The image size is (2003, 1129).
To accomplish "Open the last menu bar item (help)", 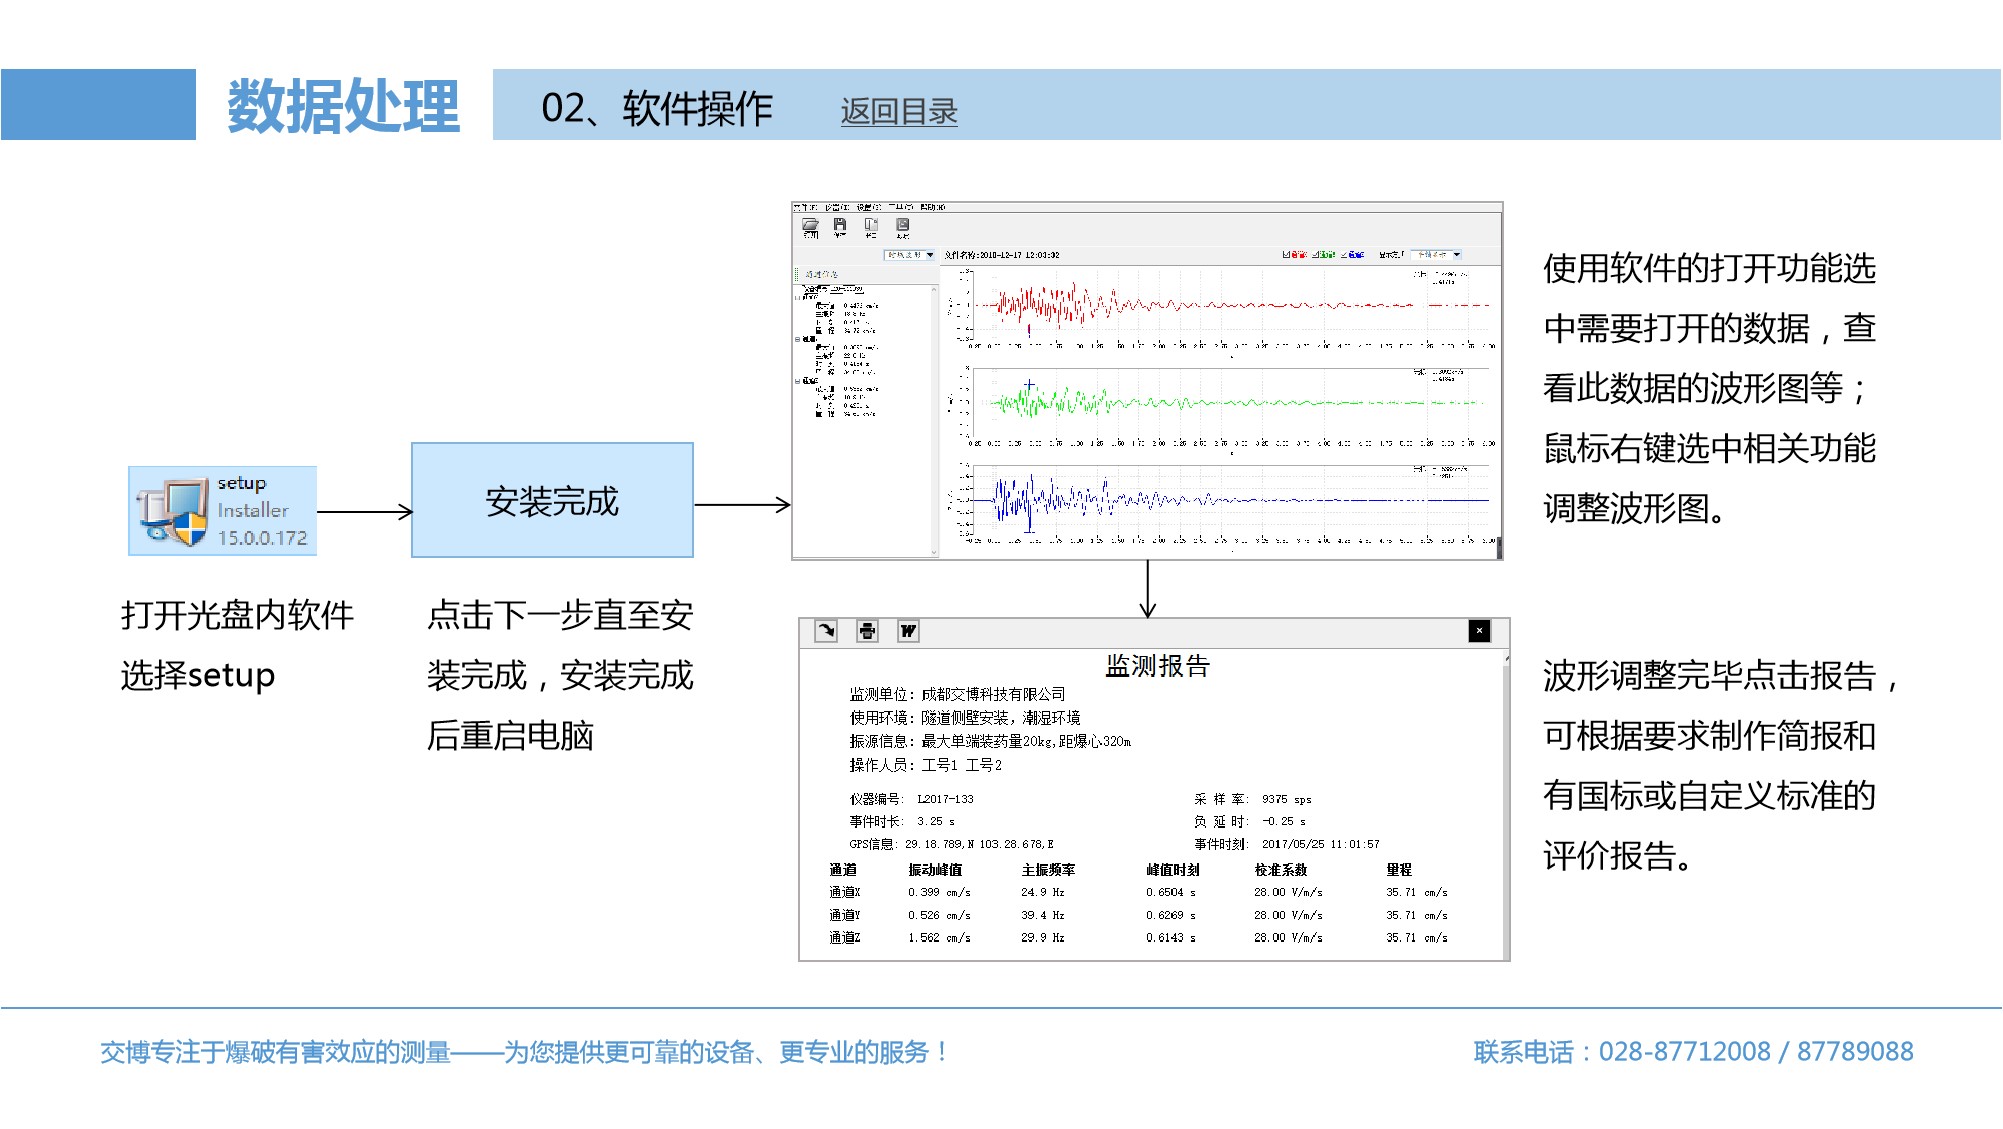I will (x=932, y=208).
